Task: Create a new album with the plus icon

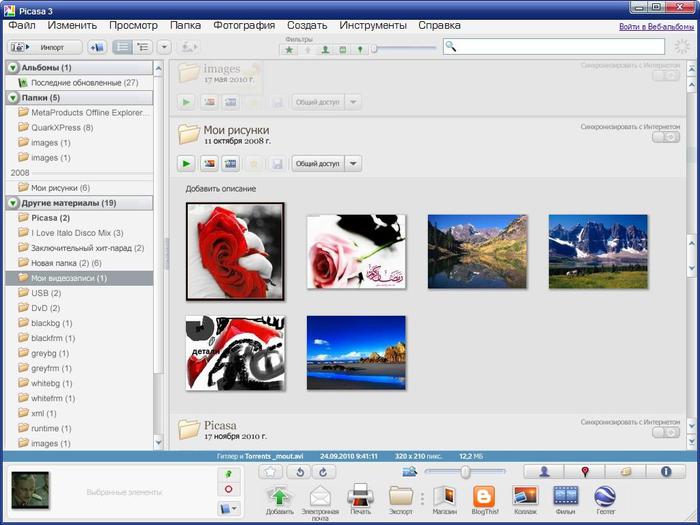Action: coord(97,47)
